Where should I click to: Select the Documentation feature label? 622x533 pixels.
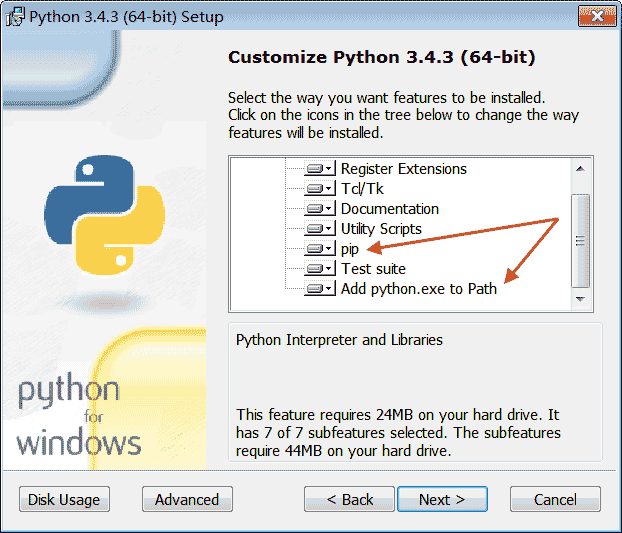click(x=390, y=209)
